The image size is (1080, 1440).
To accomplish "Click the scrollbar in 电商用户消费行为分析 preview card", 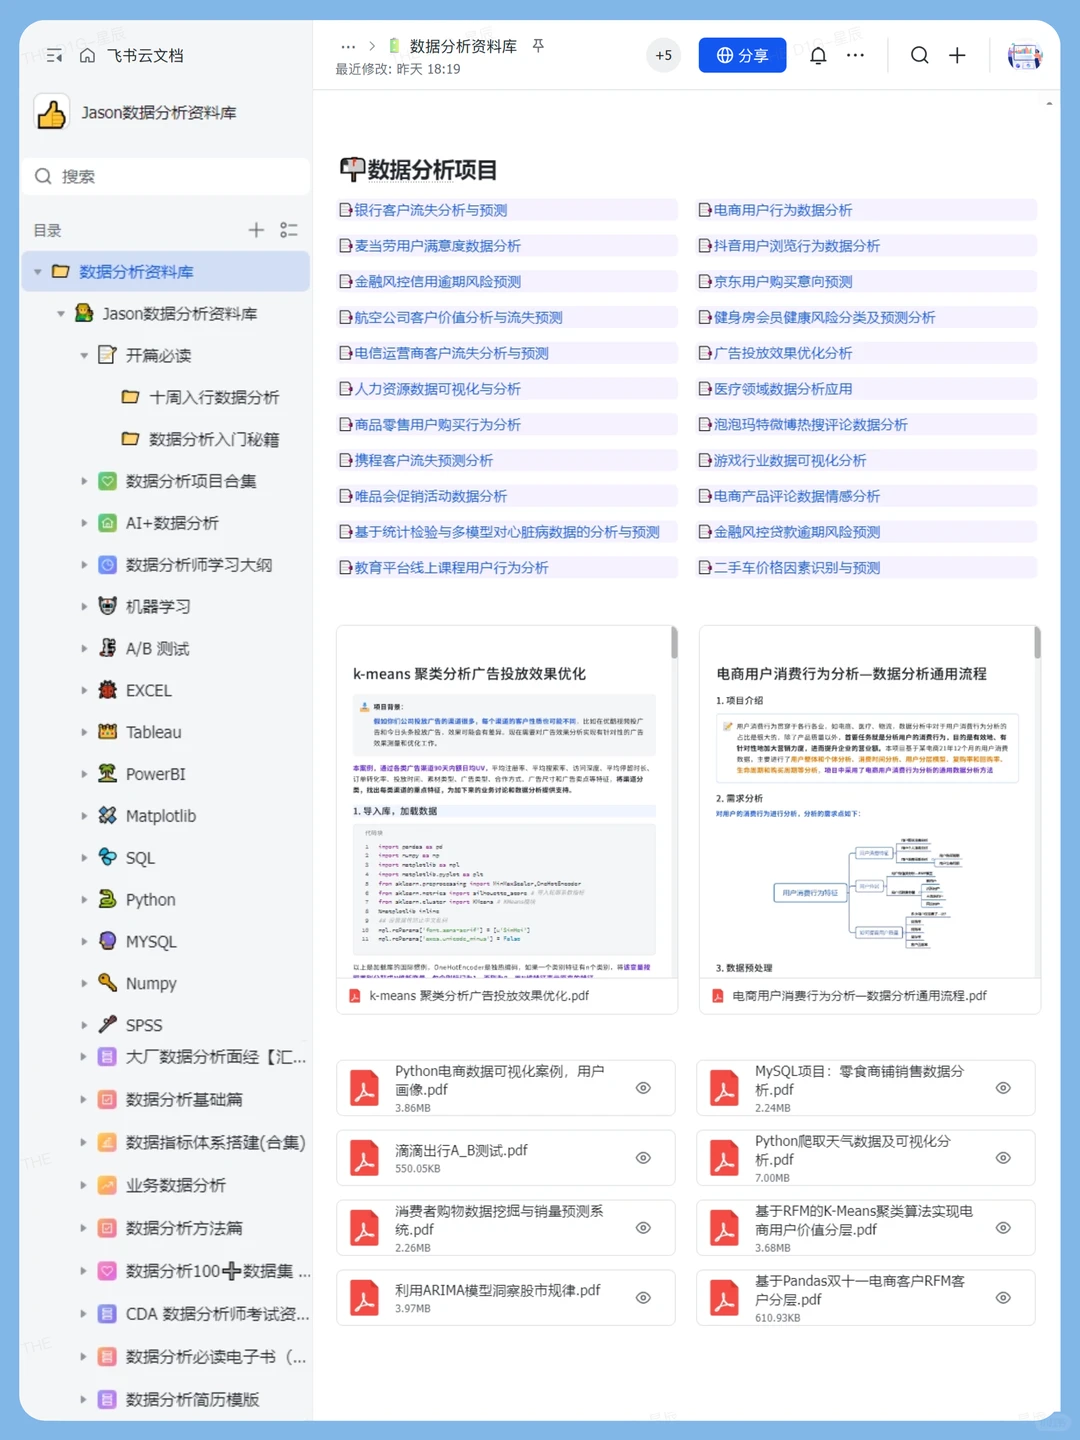I will 1037,642.
